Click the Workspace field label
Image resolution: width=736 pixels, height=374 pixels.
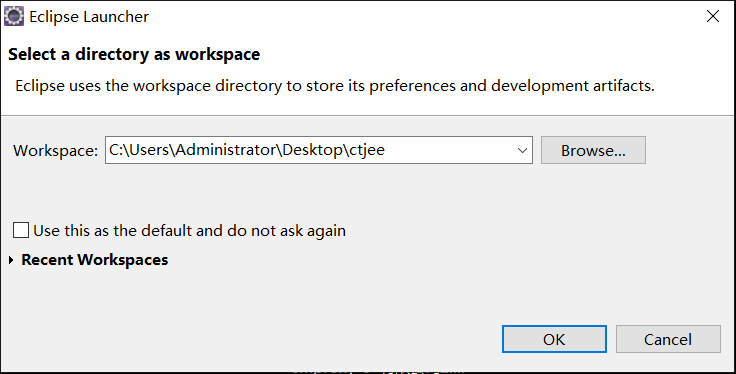pos(55,151)
